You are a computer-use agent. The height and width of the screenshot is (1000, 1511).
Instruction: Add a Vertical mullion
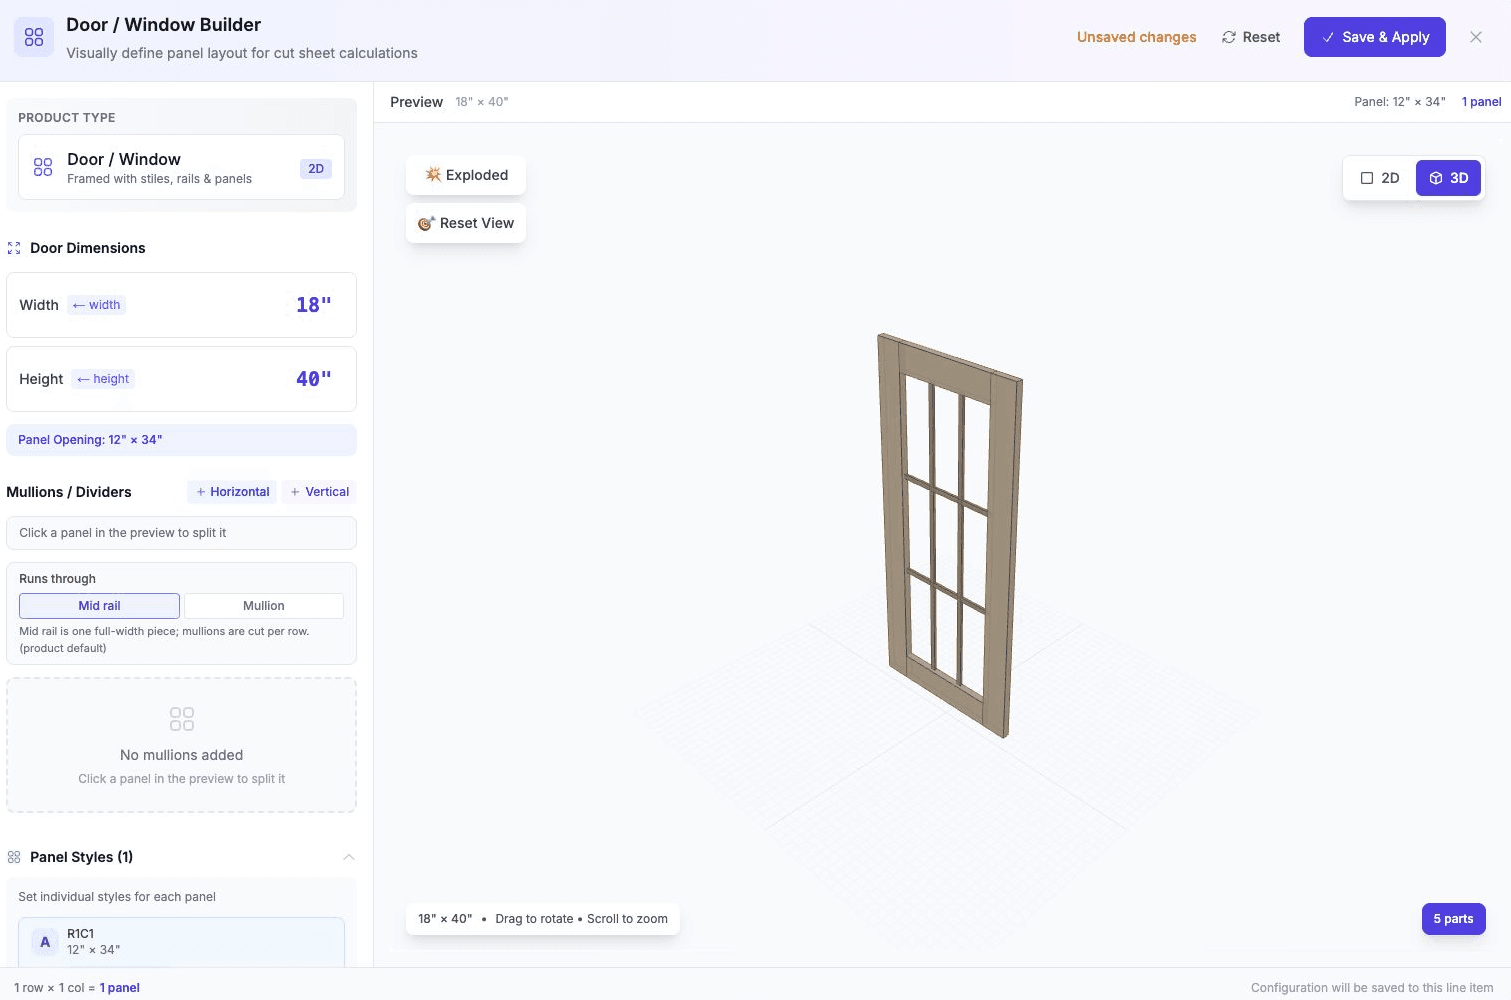pos(319,492)
